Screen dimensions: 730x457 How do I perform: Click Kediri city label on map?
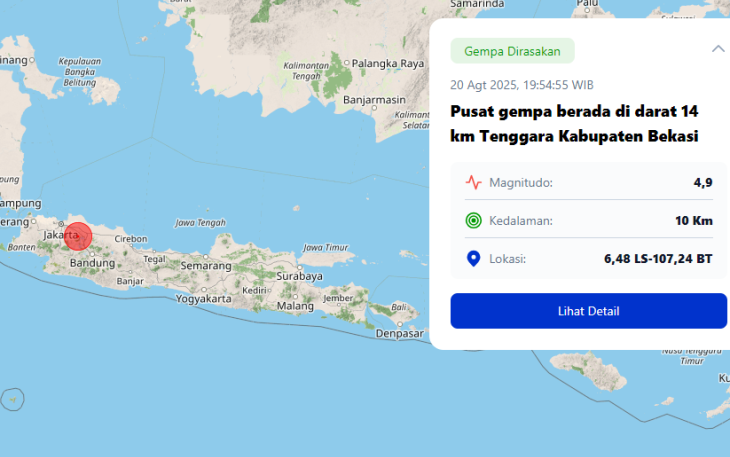tap(254, 290)
